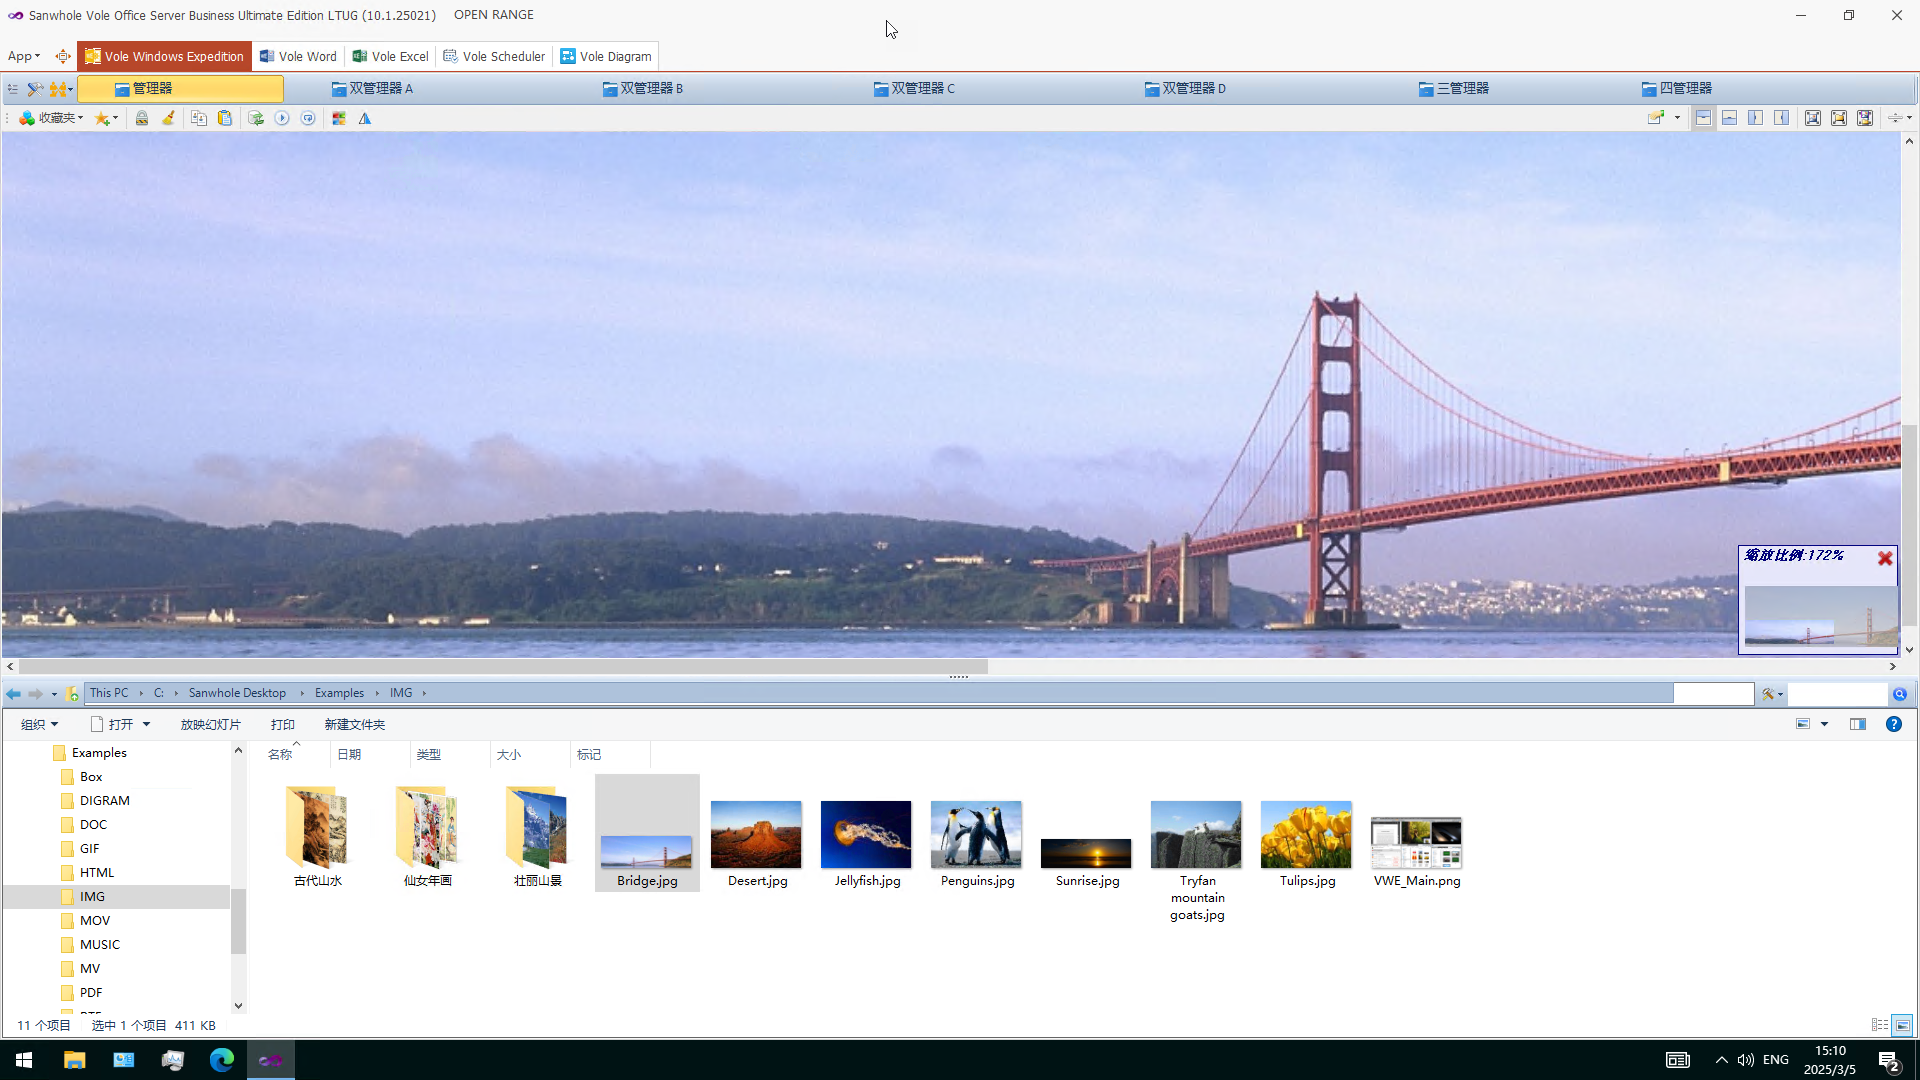Click the back navigation arrow
1920x1080 pixels.
click(x=13, y=694)
